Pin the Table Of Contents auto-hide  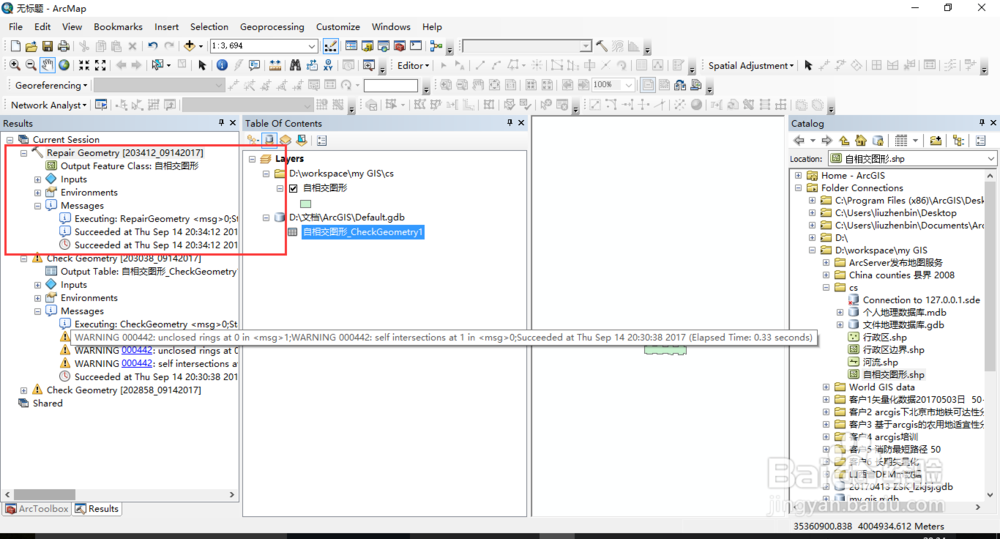click(x=510, y=122)
